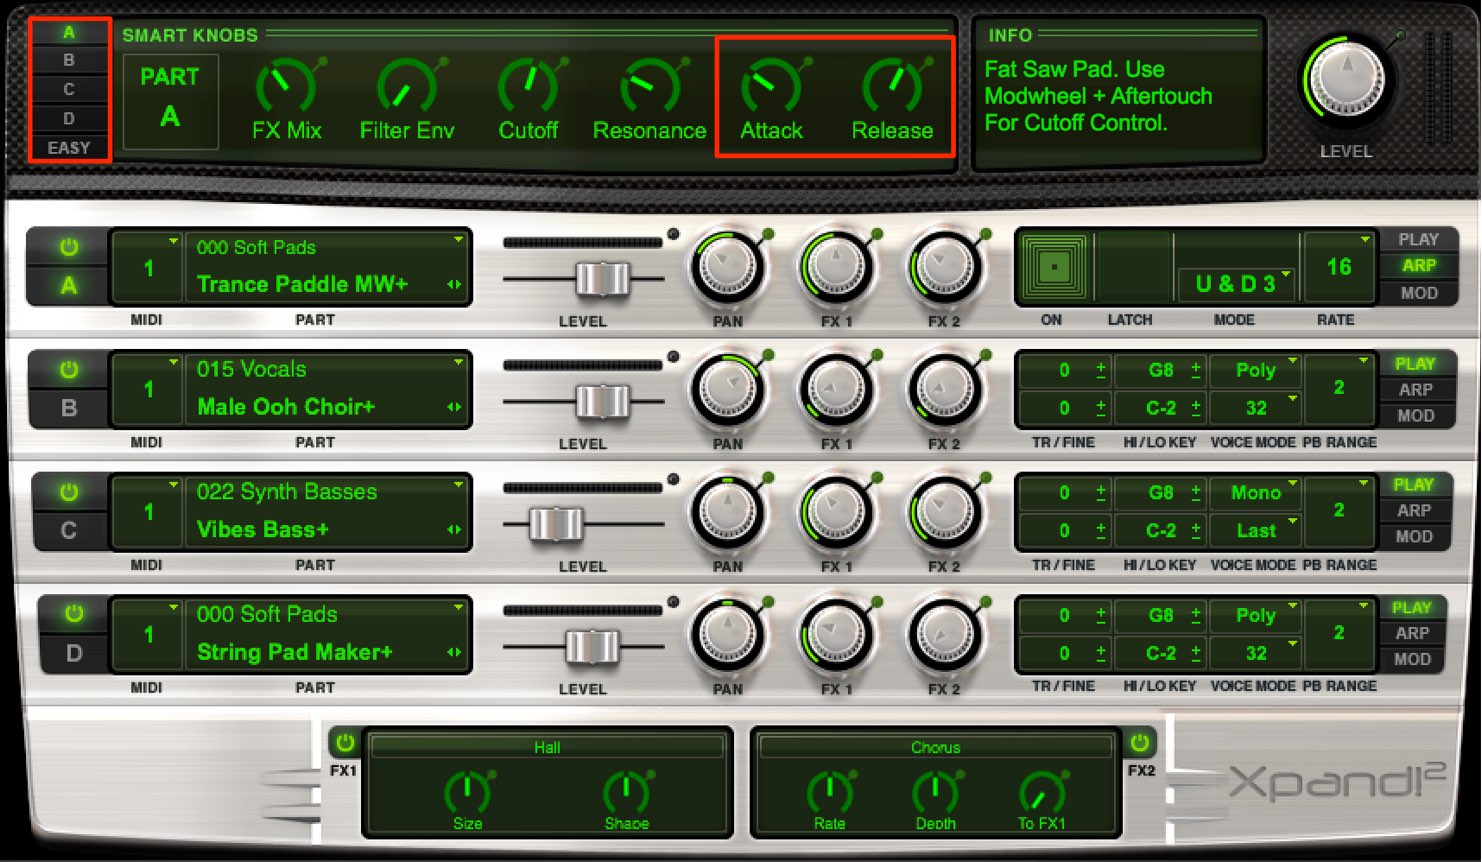Click the Resonance smart knob
The width and height of the screenshot is (1482, 862).
point(650,88)
